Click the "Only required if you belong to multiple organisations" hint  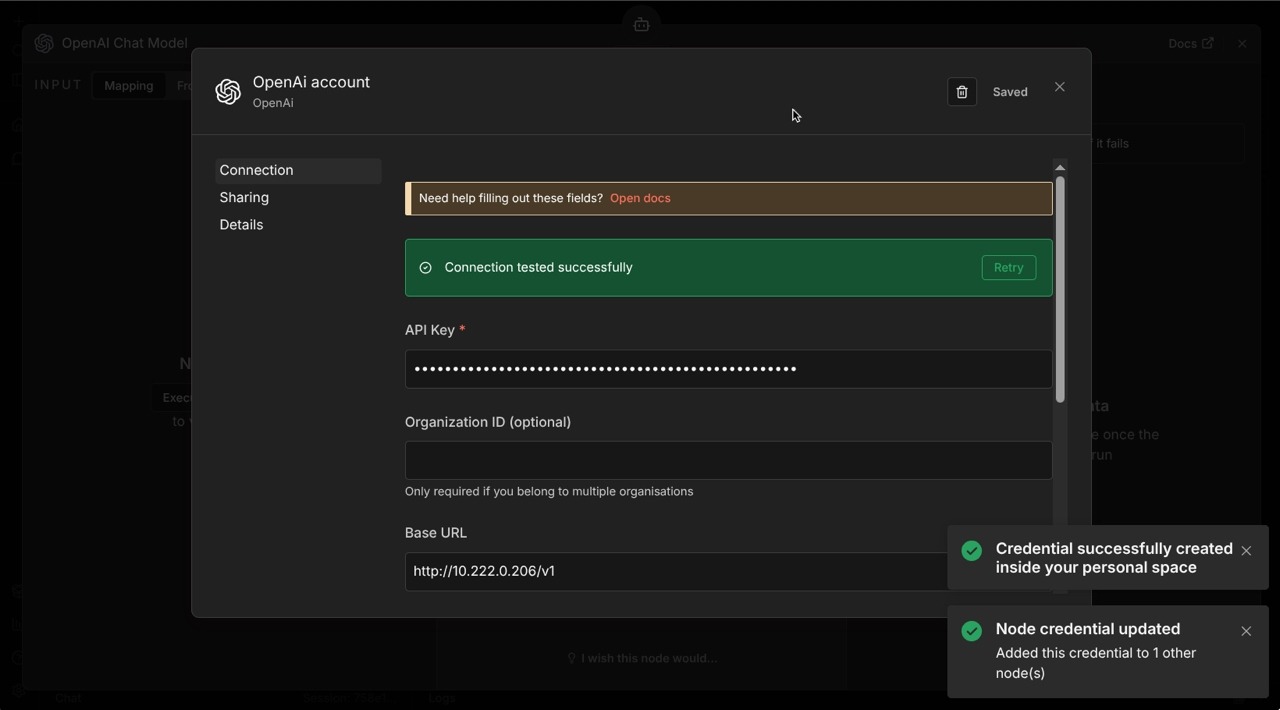pos(549,491)
